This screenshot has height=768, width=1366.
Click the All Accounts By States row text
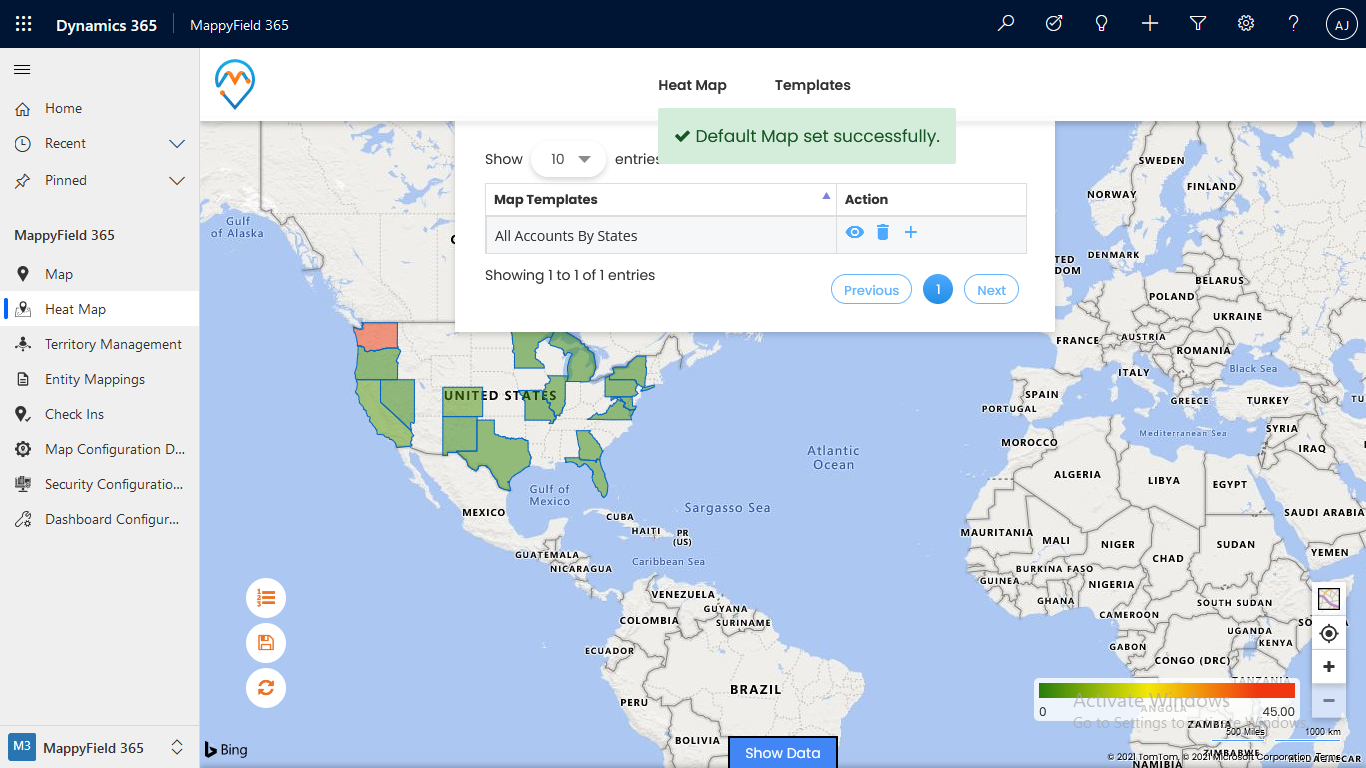click(x=566, y=236)
